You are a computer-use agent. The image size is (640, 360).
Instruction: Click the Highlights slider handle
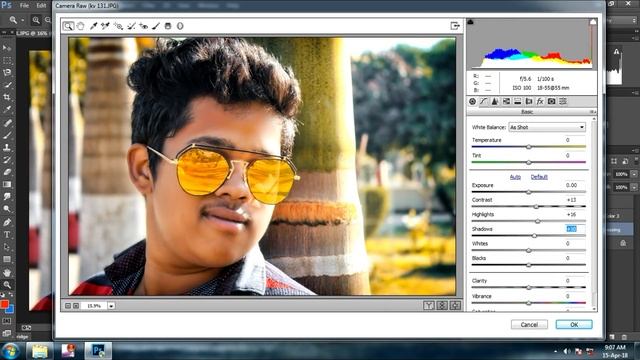pyautogui.click(x=538, y=221)
